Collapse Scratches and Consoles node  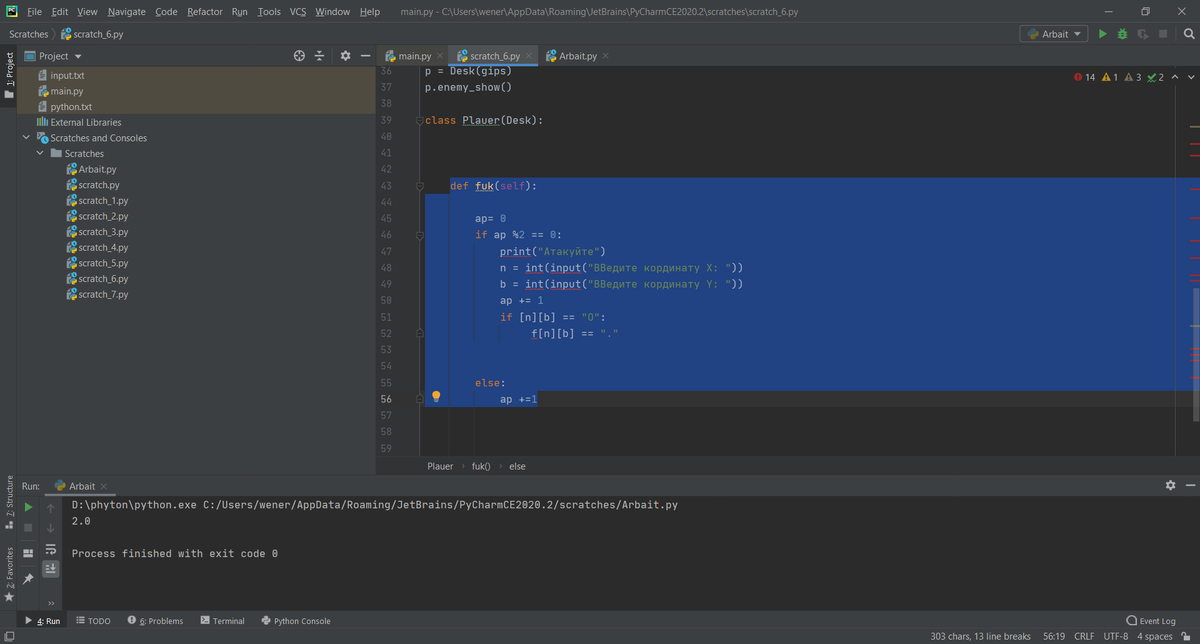pos(26,138)
